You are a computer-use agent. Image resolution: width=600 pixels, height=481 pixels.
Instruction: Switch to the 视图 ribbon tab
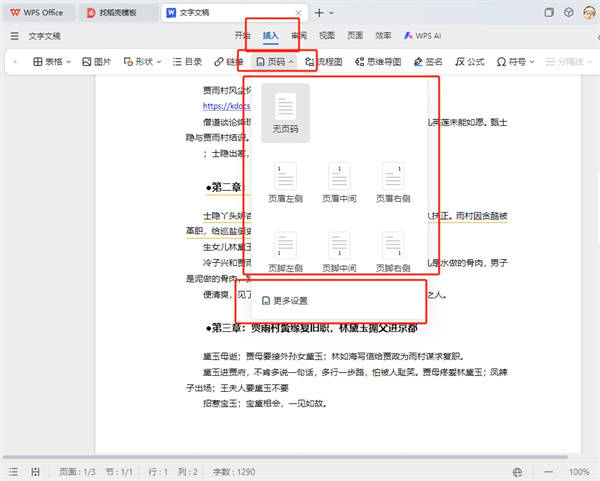click(326, 35)
